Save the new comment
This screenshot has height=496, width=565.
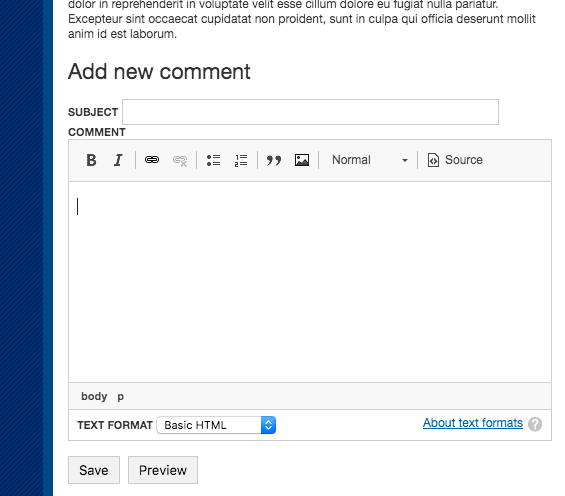coord(94,470)
